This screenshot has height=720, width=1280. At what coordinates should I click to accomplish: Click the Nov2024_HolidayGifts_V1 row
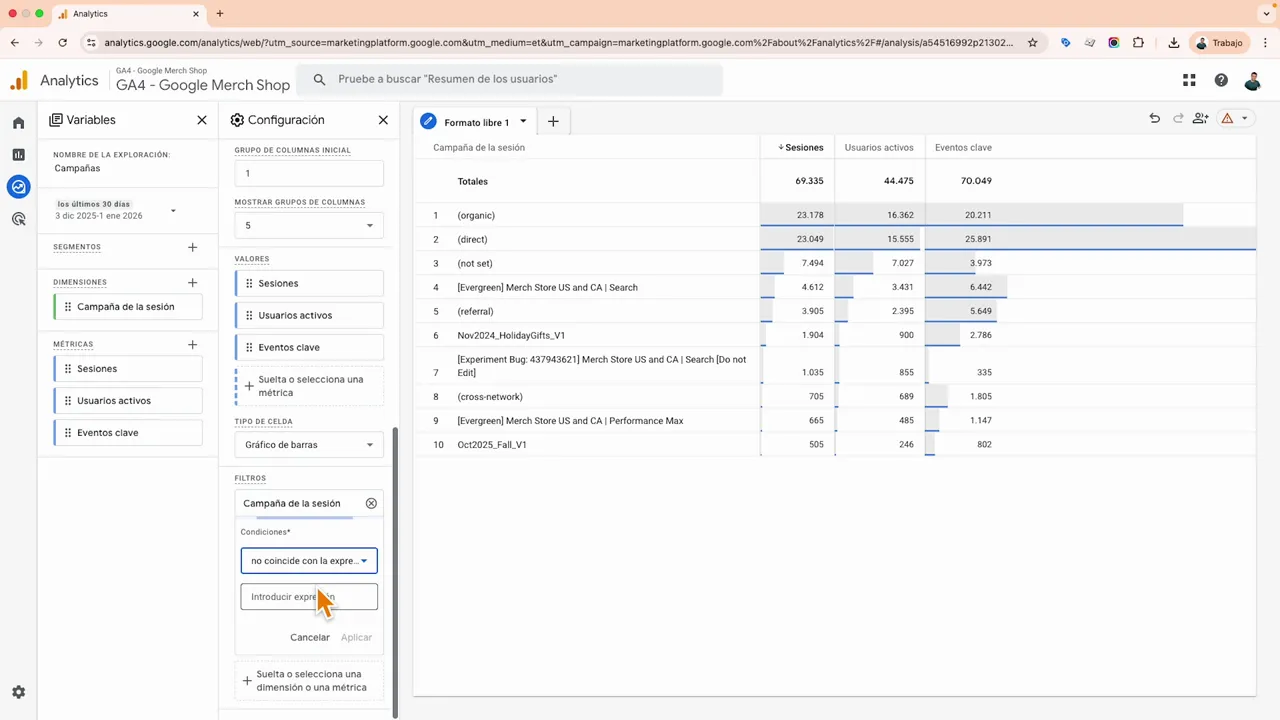click(835, 336)
